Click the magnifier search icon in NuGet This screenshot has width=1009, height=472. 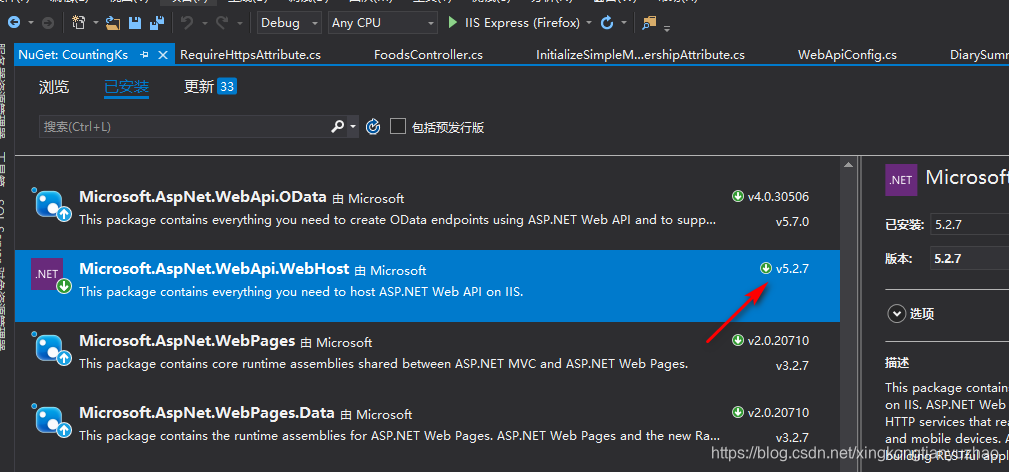pyautogui.click(x=337, y=126)
